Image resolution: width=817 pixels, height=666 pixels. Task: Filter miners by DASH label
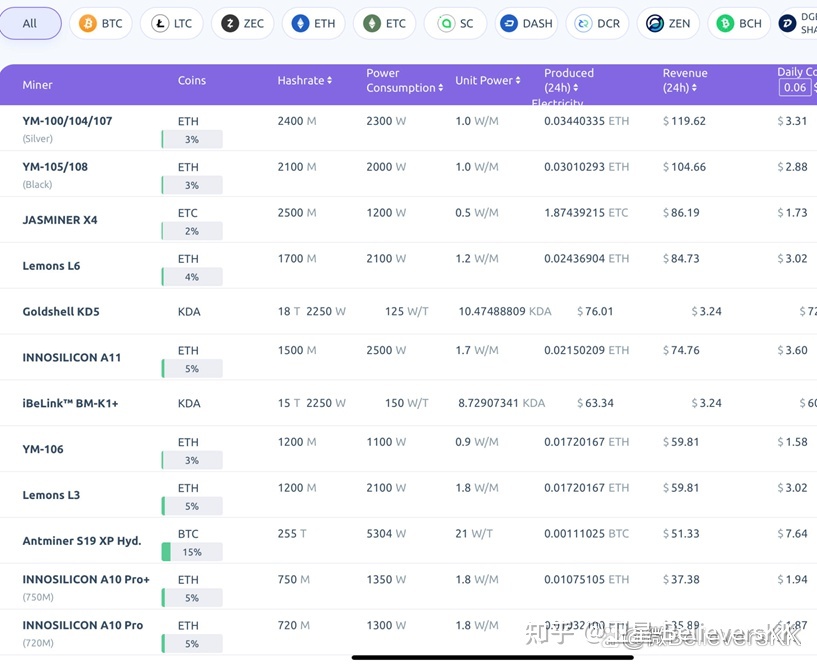point(537,23)
